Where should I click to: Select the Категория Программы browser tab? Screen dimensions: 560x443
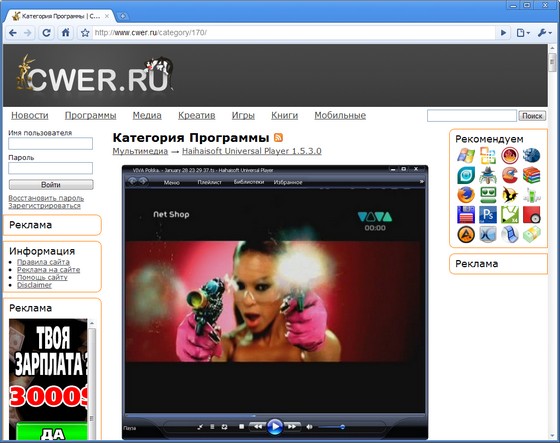pyautogui.click(x=60, y=16)
